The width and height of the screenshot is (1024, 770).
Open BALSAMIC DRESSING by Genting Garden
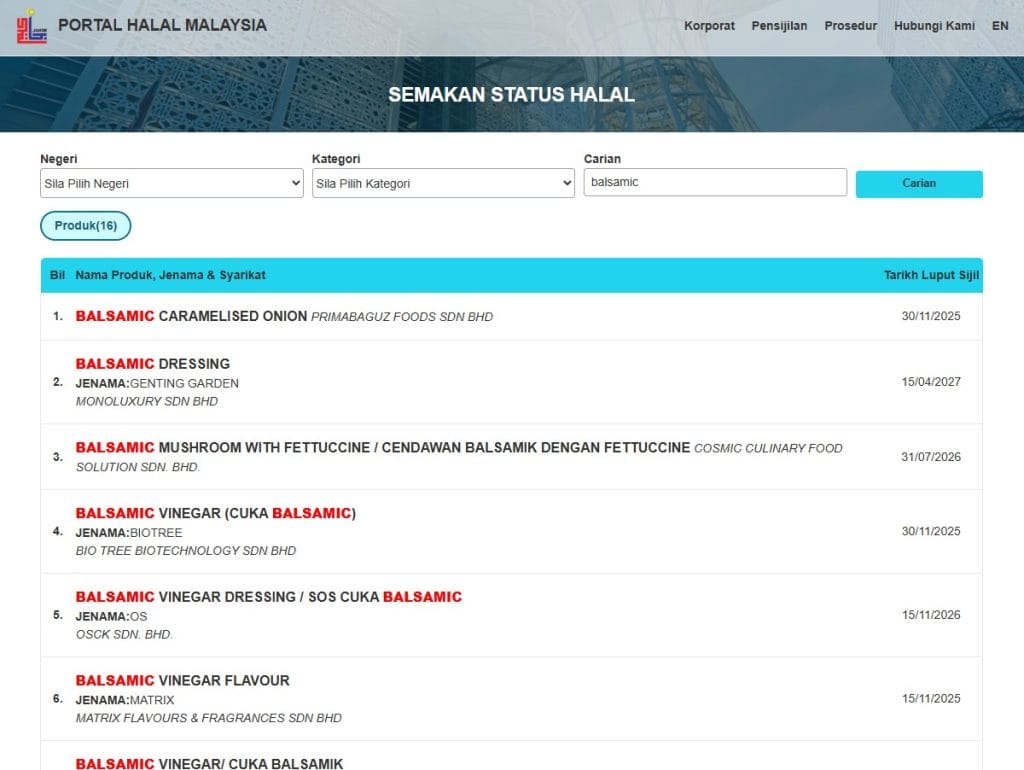coord(152,364)
